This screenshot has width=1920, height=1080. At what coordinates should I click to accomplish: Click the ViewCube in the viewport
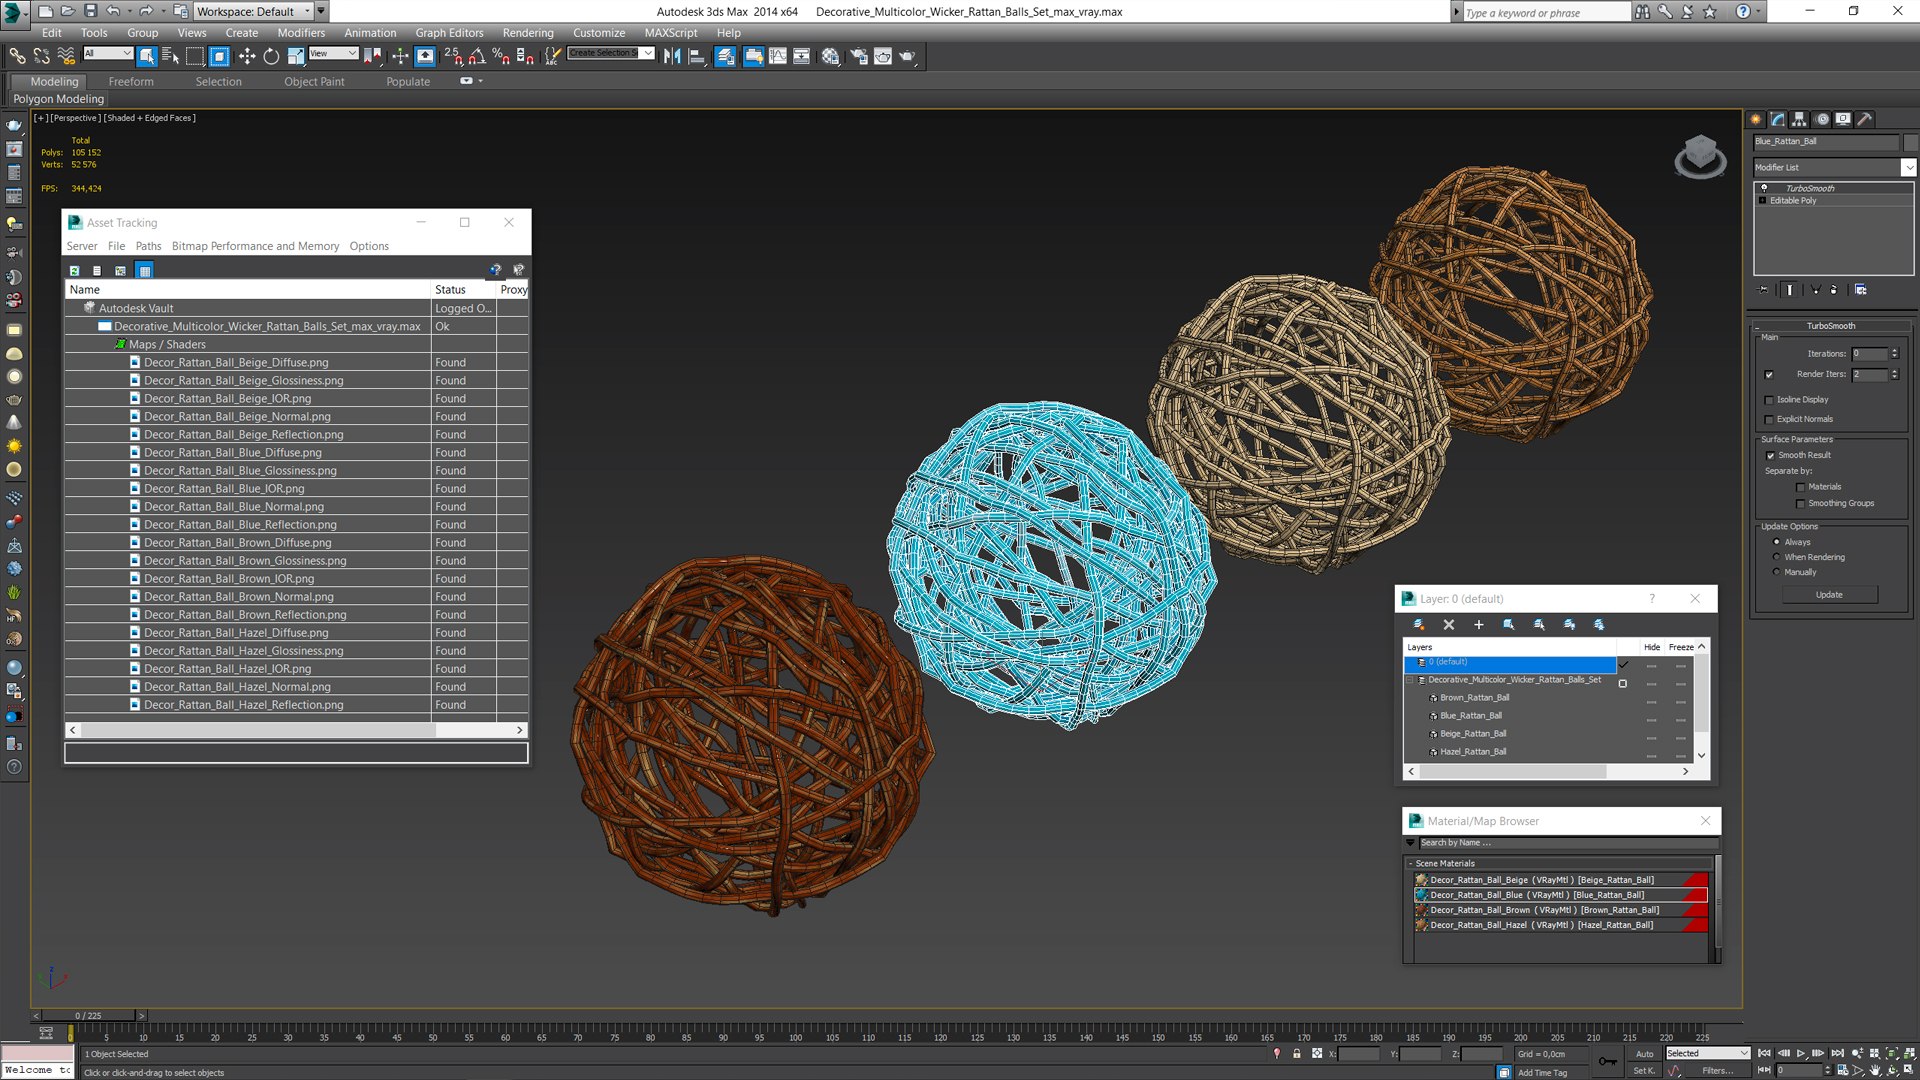1700,157
